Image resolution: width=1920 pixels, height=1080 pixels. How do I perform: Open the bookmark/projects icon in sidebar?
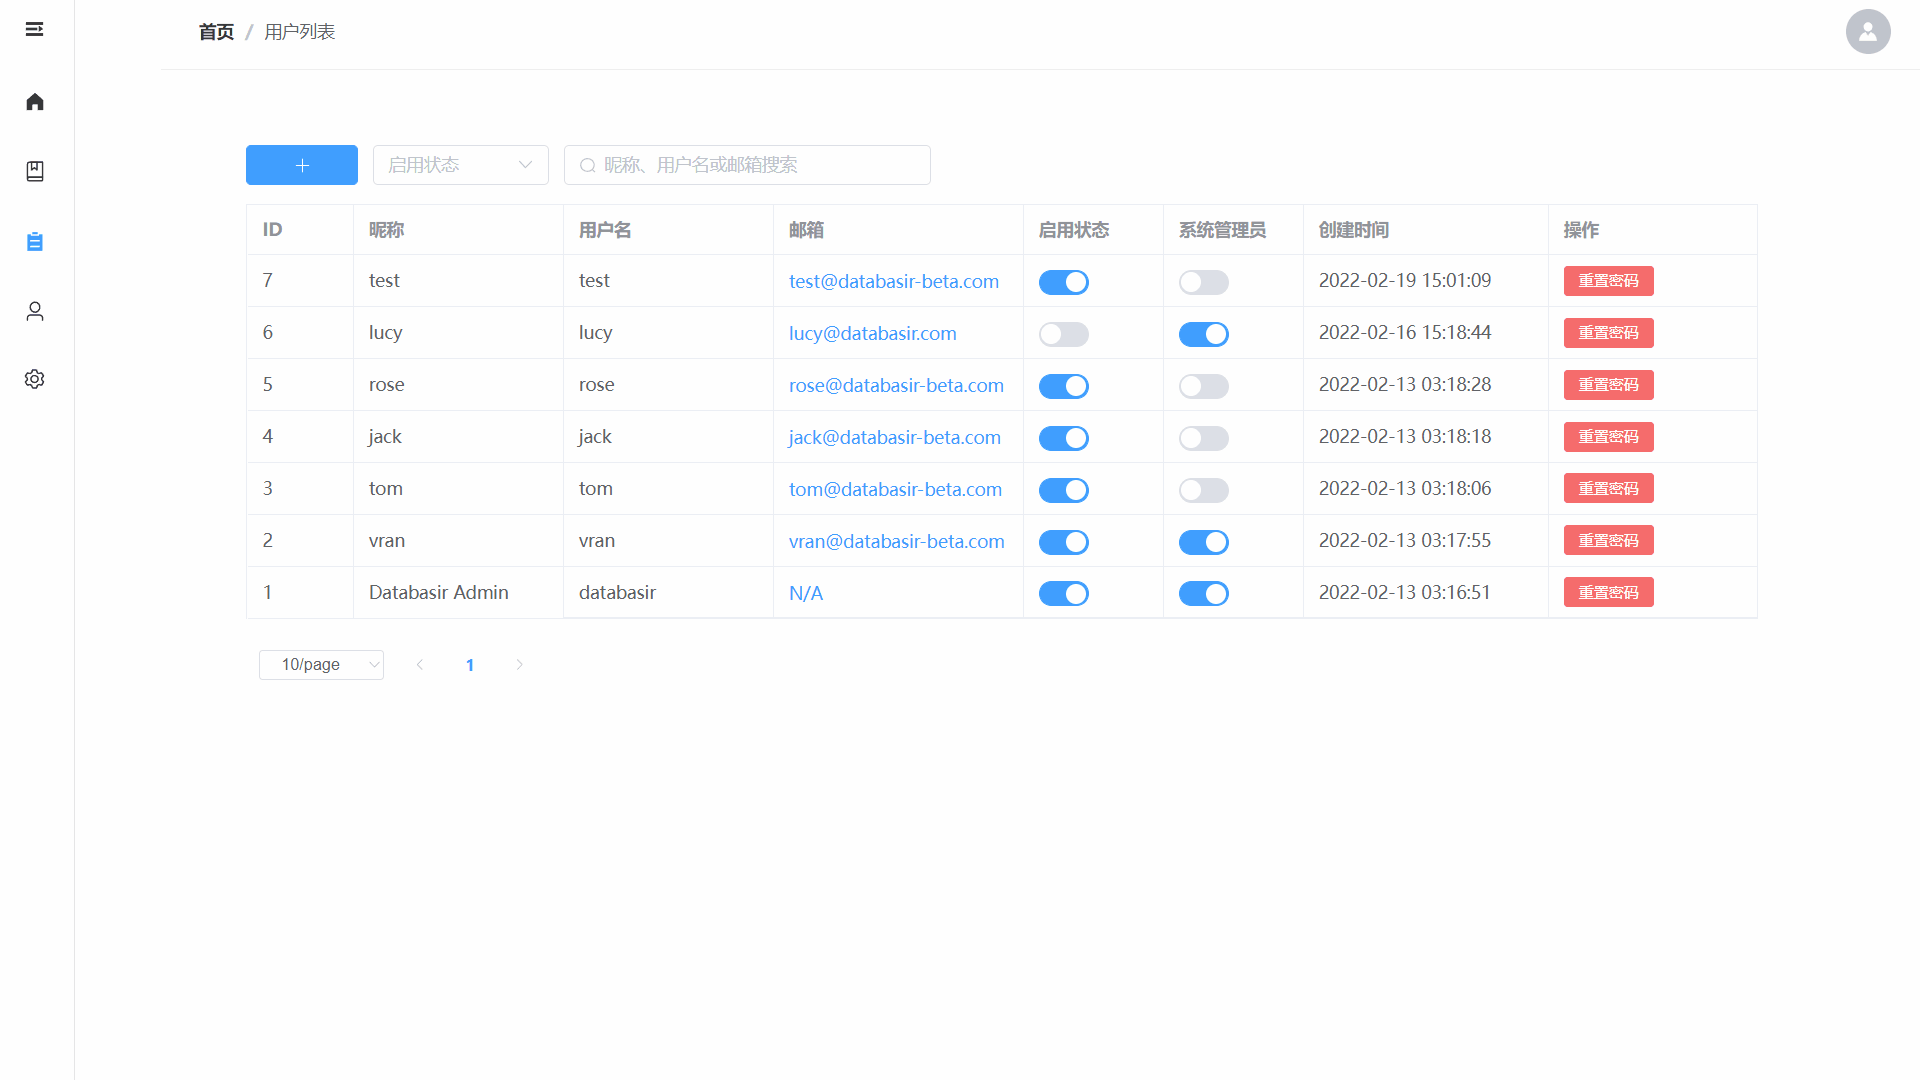[x=35, y=171]
